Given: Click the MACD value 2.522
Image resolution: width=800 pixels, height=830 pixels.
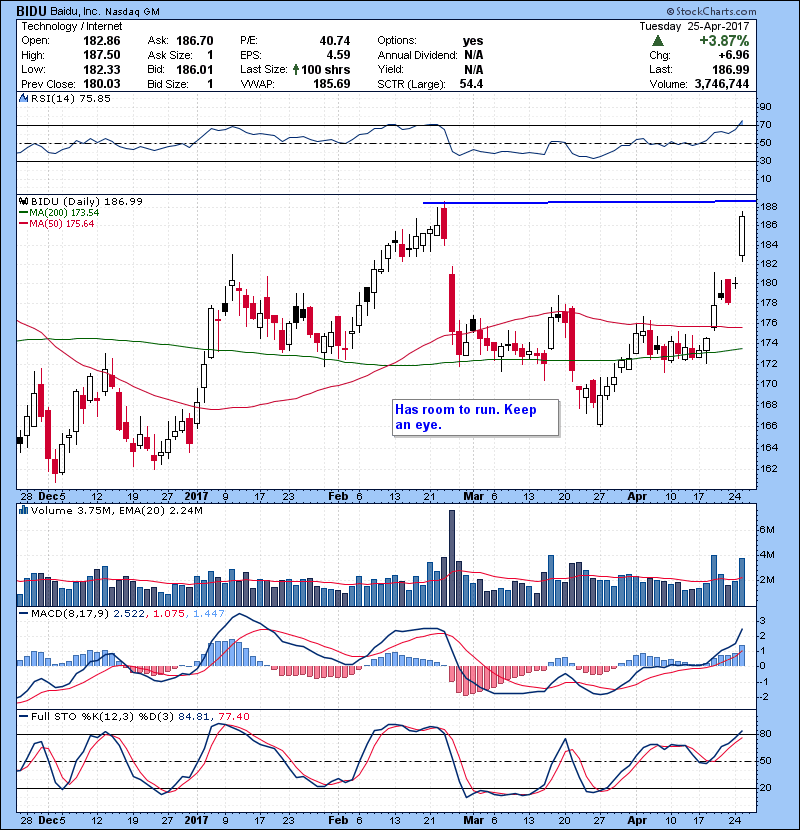Looking at the screenshot, I should point(129,613).
